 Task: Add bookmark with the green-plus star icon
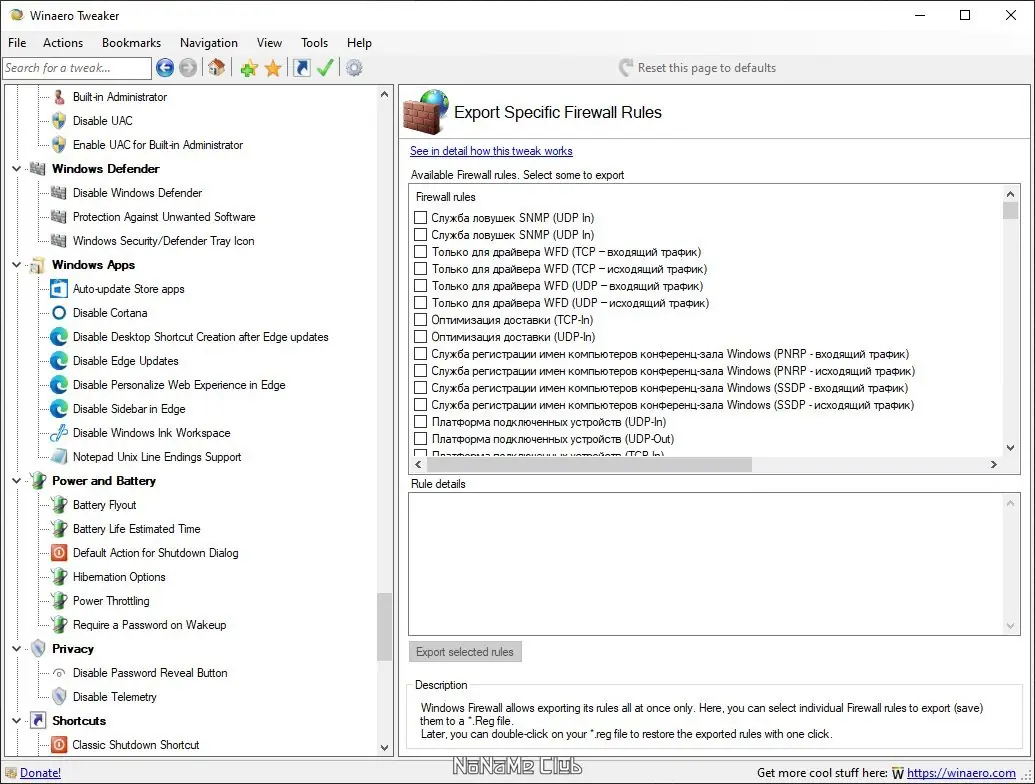click(x=249, y=67)
